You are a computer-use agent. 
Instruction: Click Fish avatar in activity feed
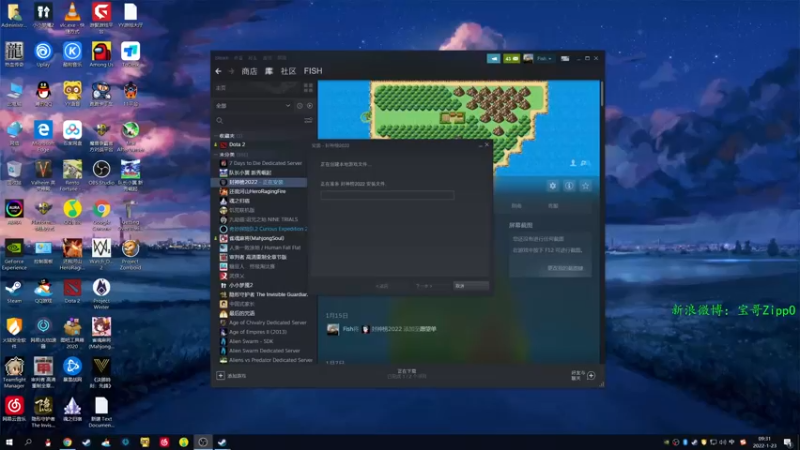click(333, 329)
